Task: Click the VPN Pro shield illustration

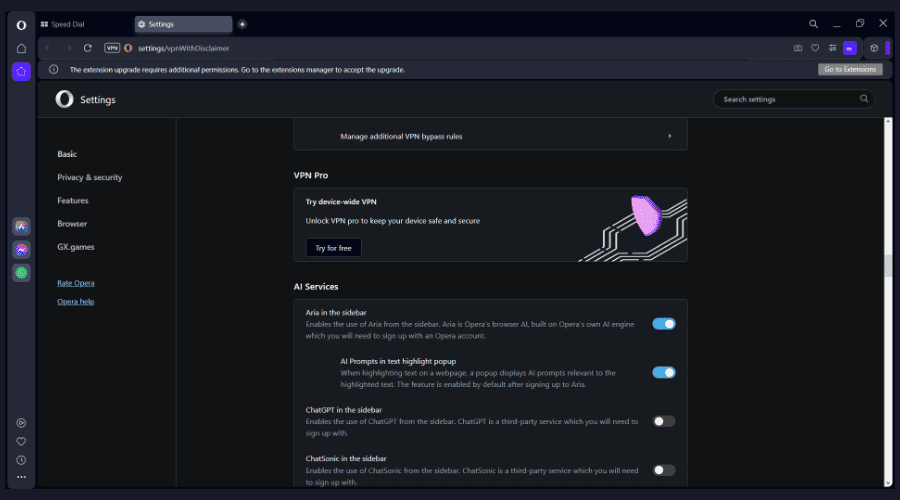Action: (646, 215)
